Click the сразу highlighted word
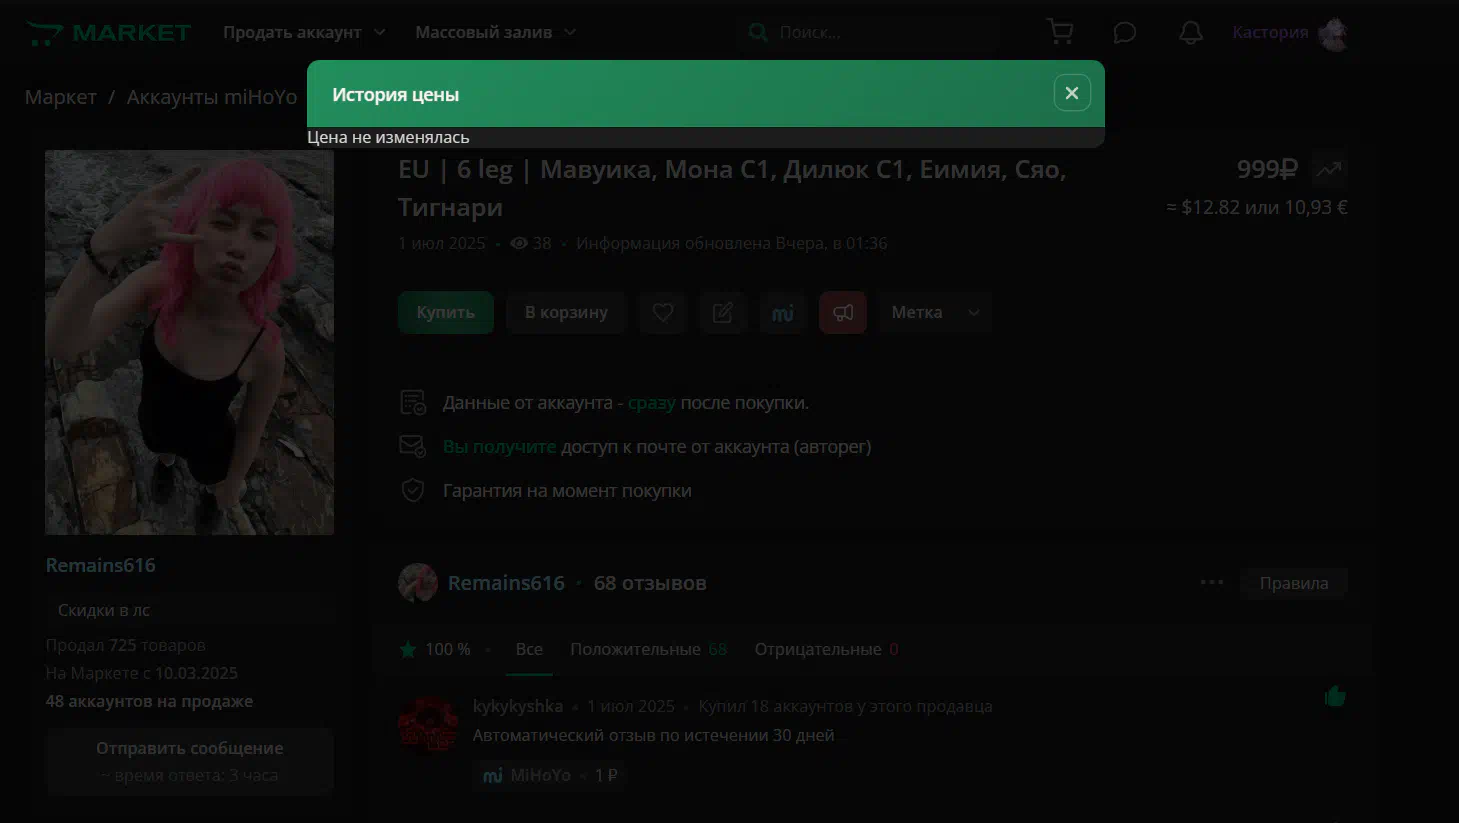Image resolution: width=1459 pixels, height=823 pixels. point(652,403)
